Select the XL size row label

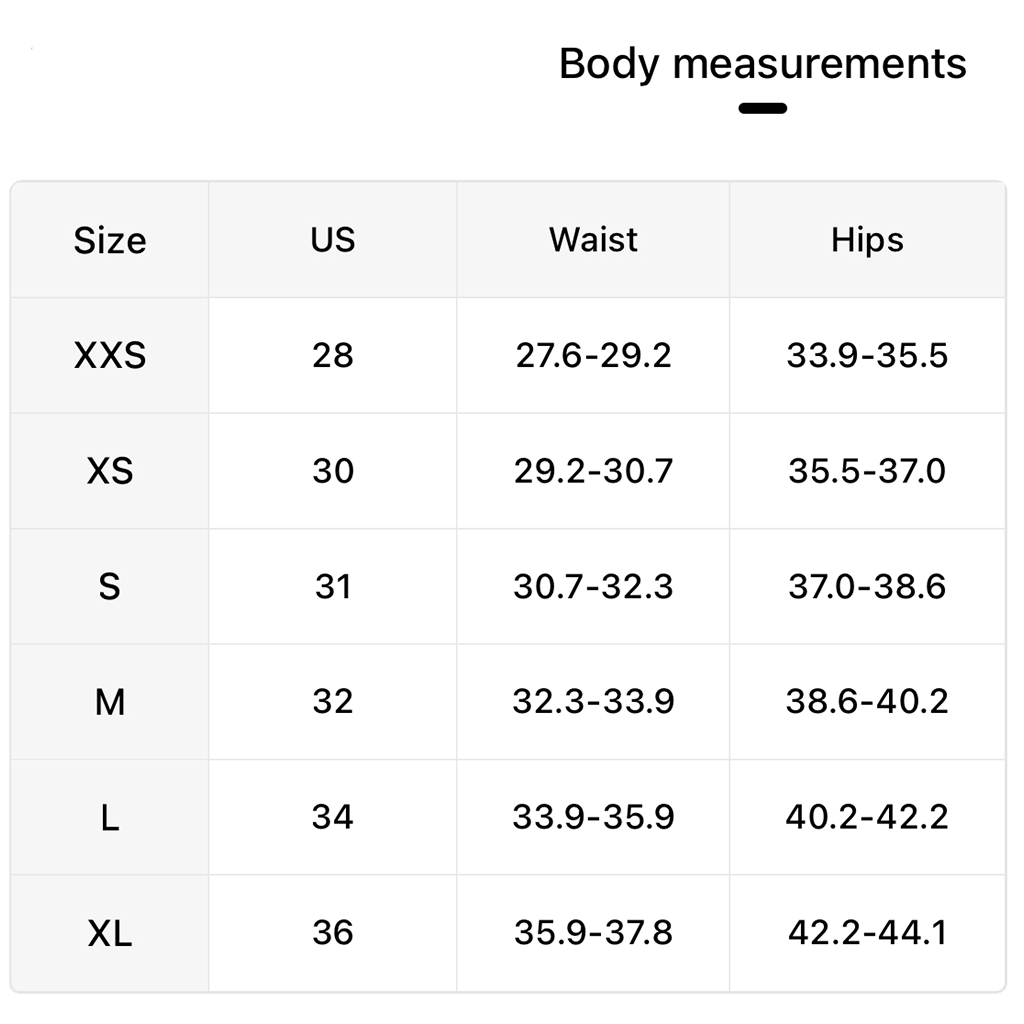[x=110, y=933]
